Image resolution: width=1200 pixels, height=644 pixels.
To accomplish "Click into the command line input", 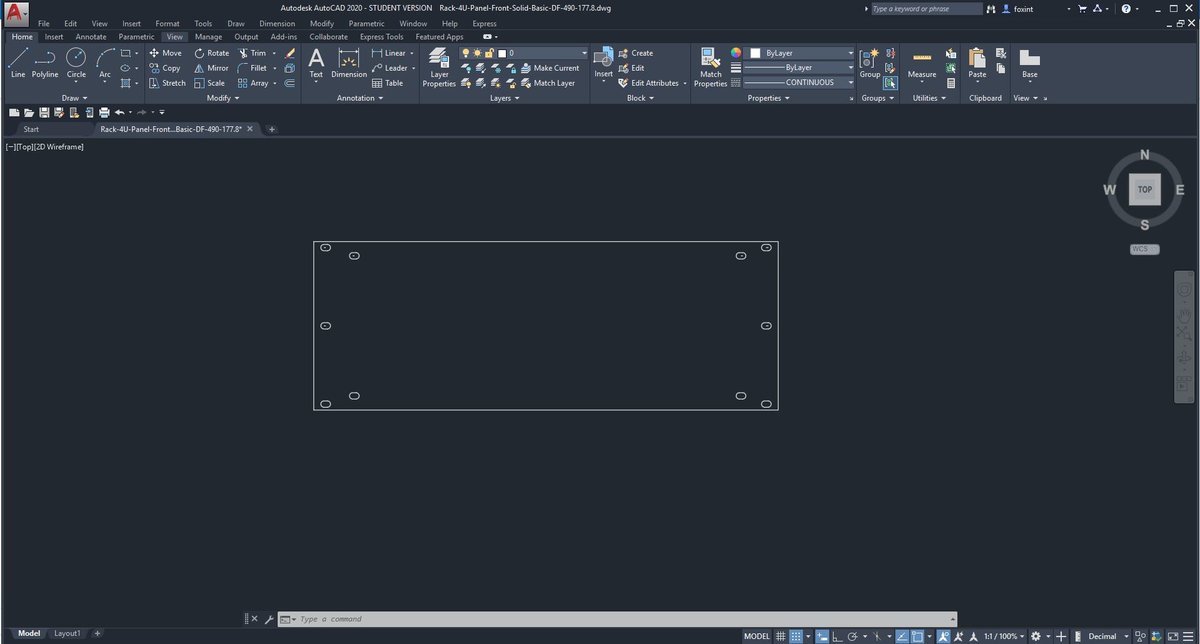I will 620,619.
